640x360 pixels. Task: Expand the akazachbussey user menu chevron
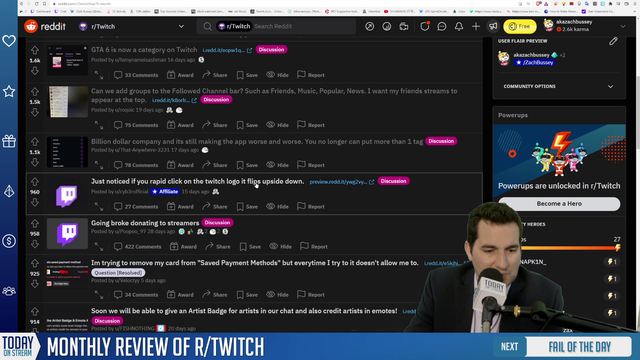click(x=623, y=27)
